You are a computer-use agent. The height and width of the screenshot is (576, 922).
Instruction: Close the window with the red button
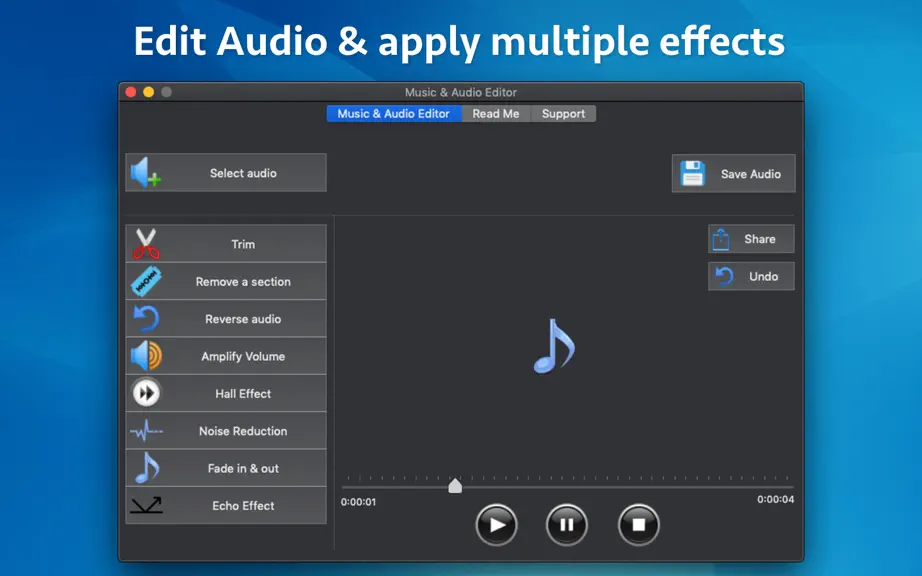[x=131, y=92]
